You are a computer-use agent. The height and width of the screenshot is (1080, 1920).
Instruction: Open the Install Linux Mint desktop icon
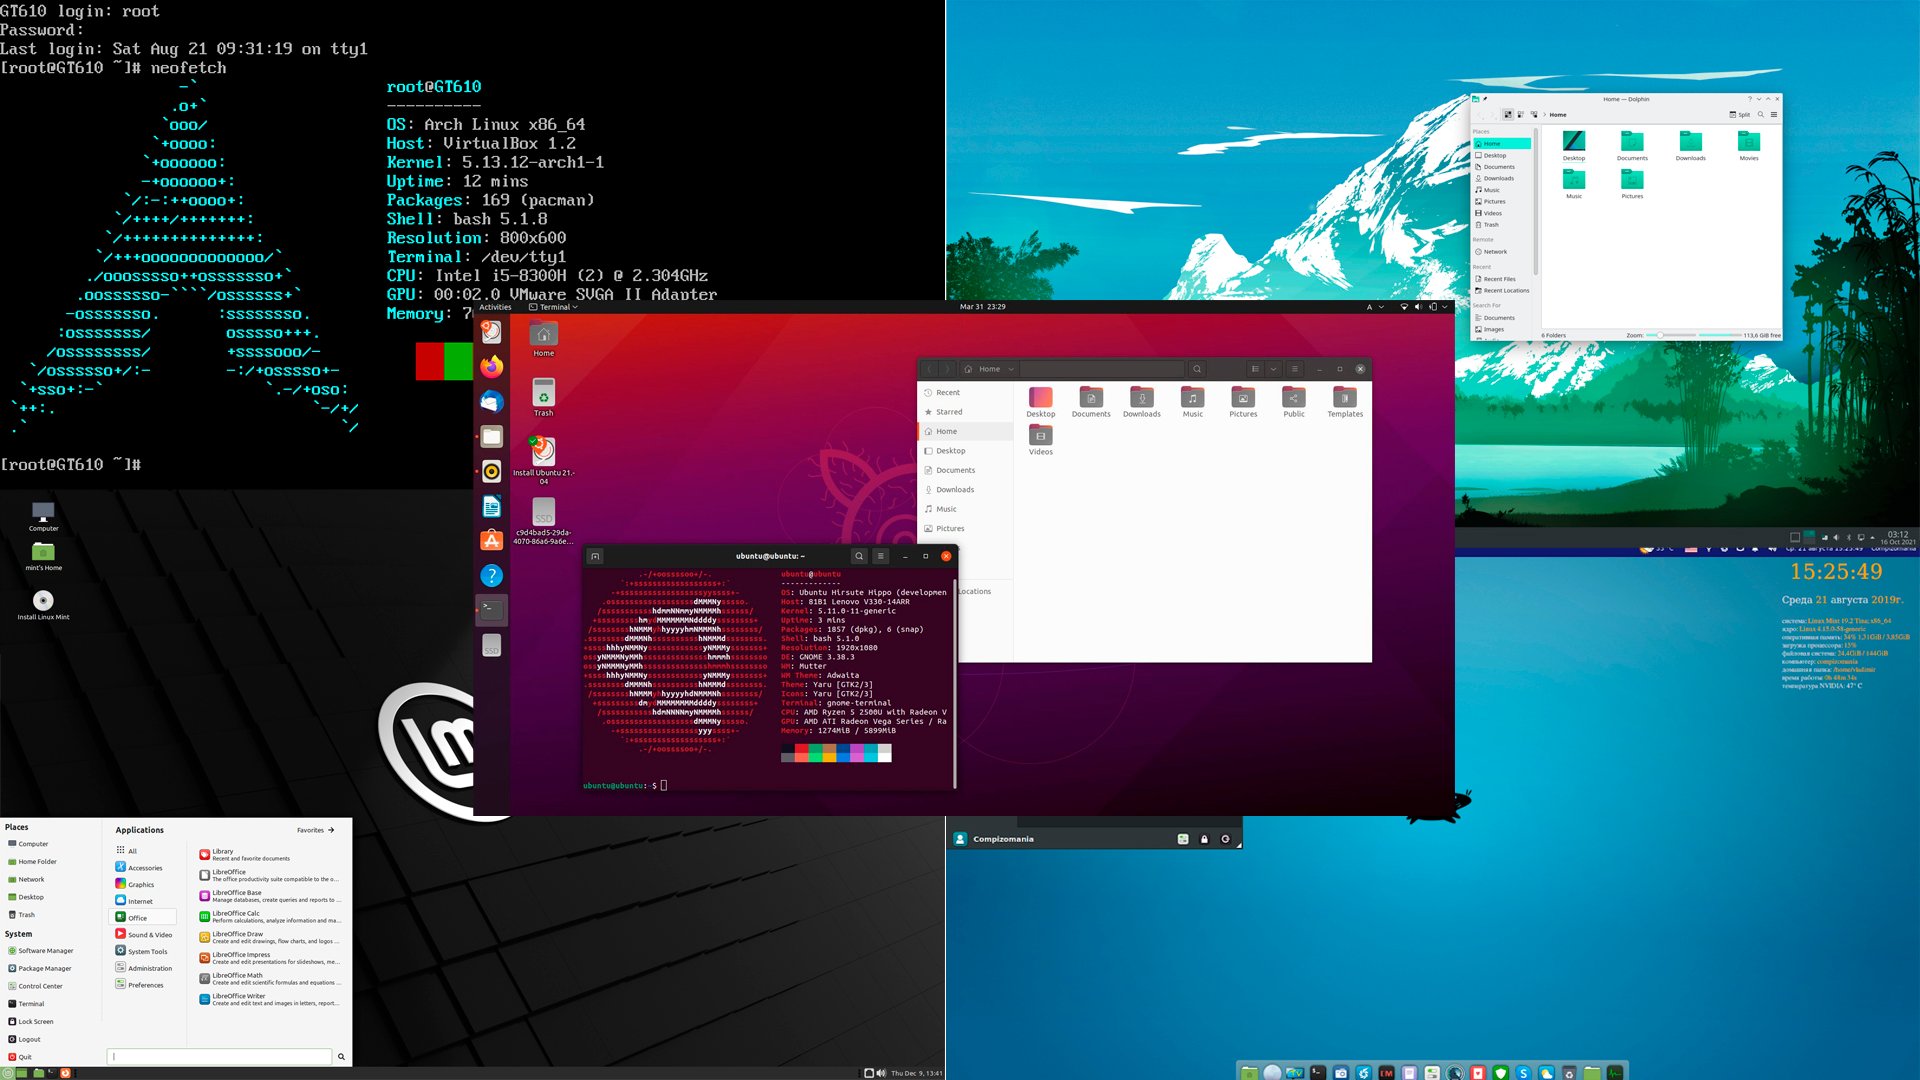click(x=43, y=606)
